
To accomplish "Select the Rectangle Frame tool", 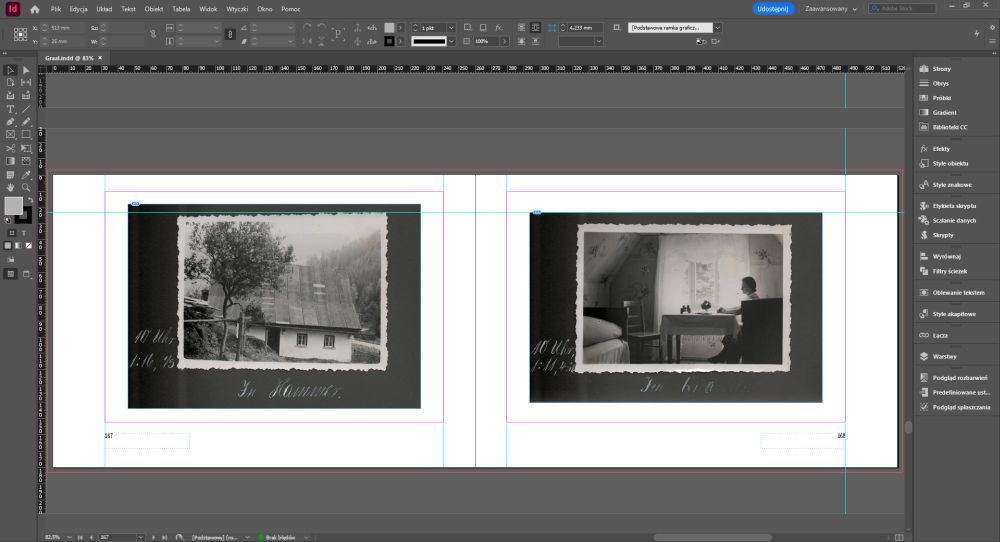I will (10, 135).
